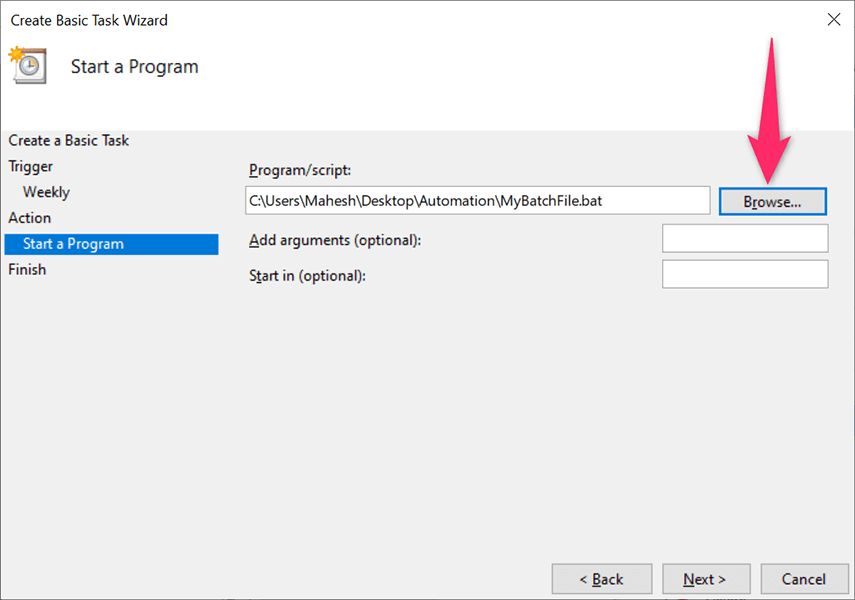
Task: Click the Create Basic Task Wizard title text
Action: [89, 20]
